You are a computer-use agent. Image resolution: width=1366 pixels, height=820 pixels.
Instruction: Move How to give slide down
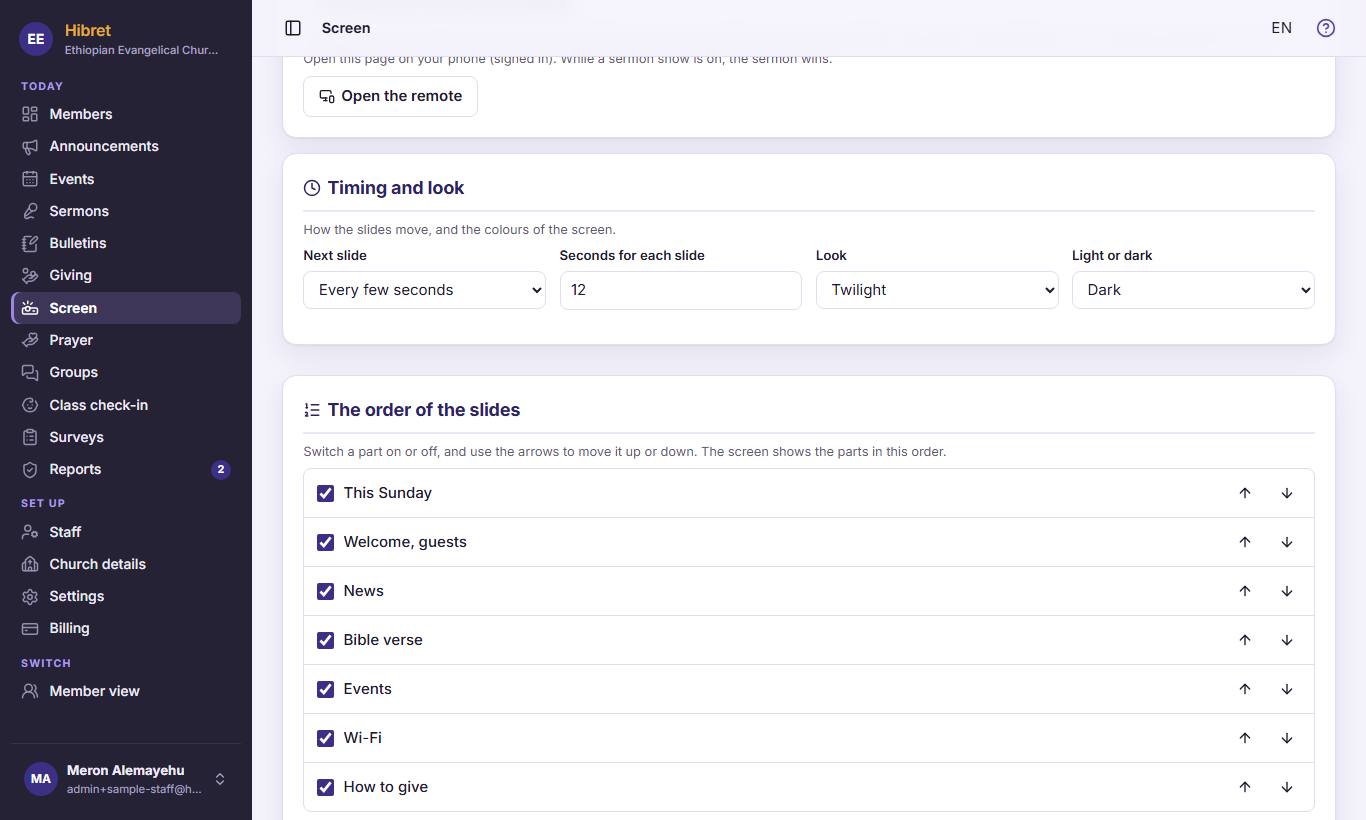tap(1287, 787)
